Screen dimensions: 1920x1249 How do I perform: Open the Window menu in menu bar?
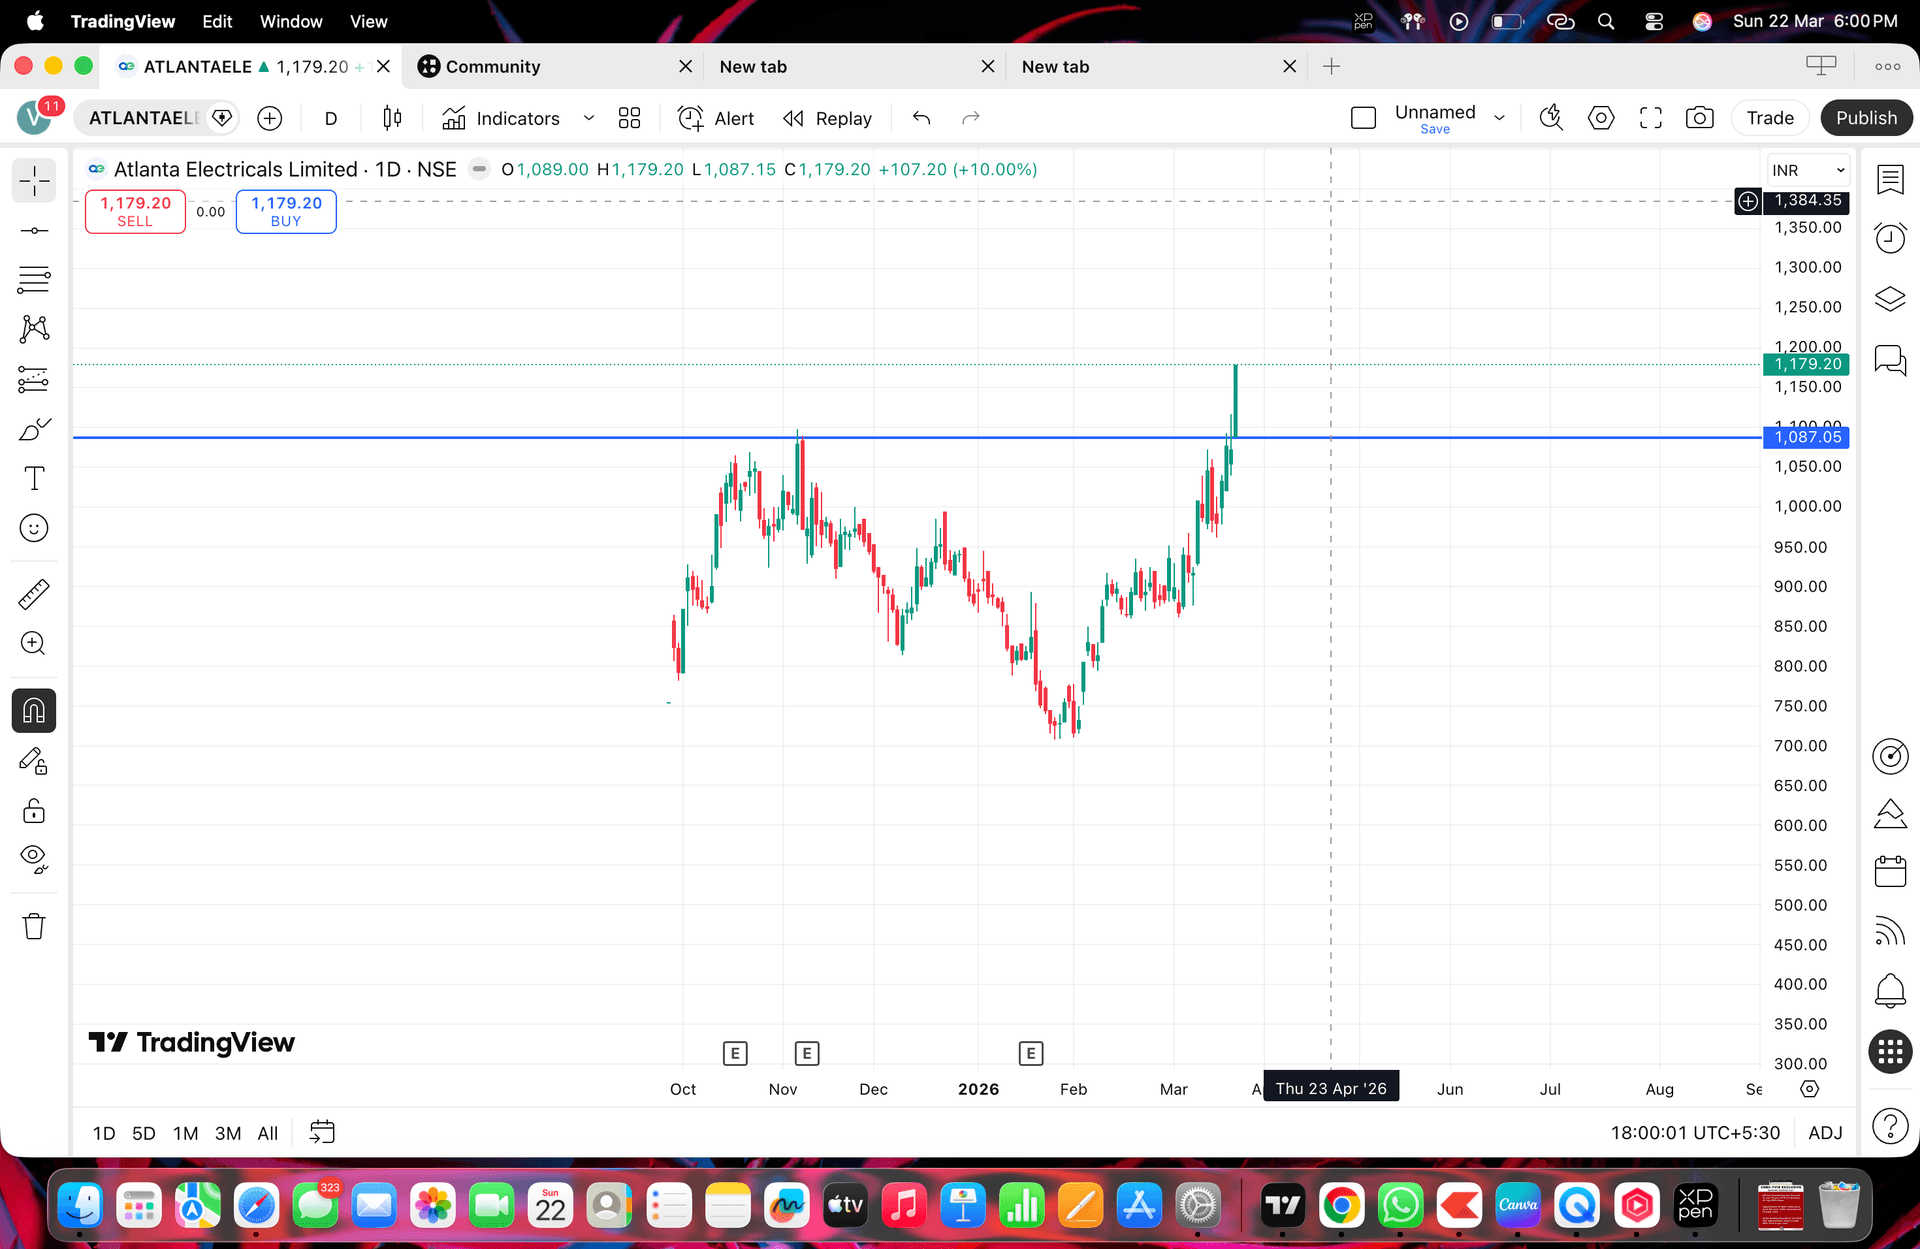(291, 21)
